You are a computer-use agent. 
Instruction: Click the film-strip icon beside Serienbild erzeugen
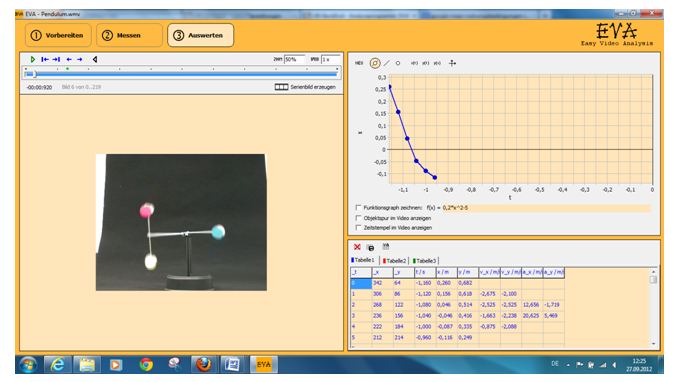pyautogui.click(x=281, y=87)
